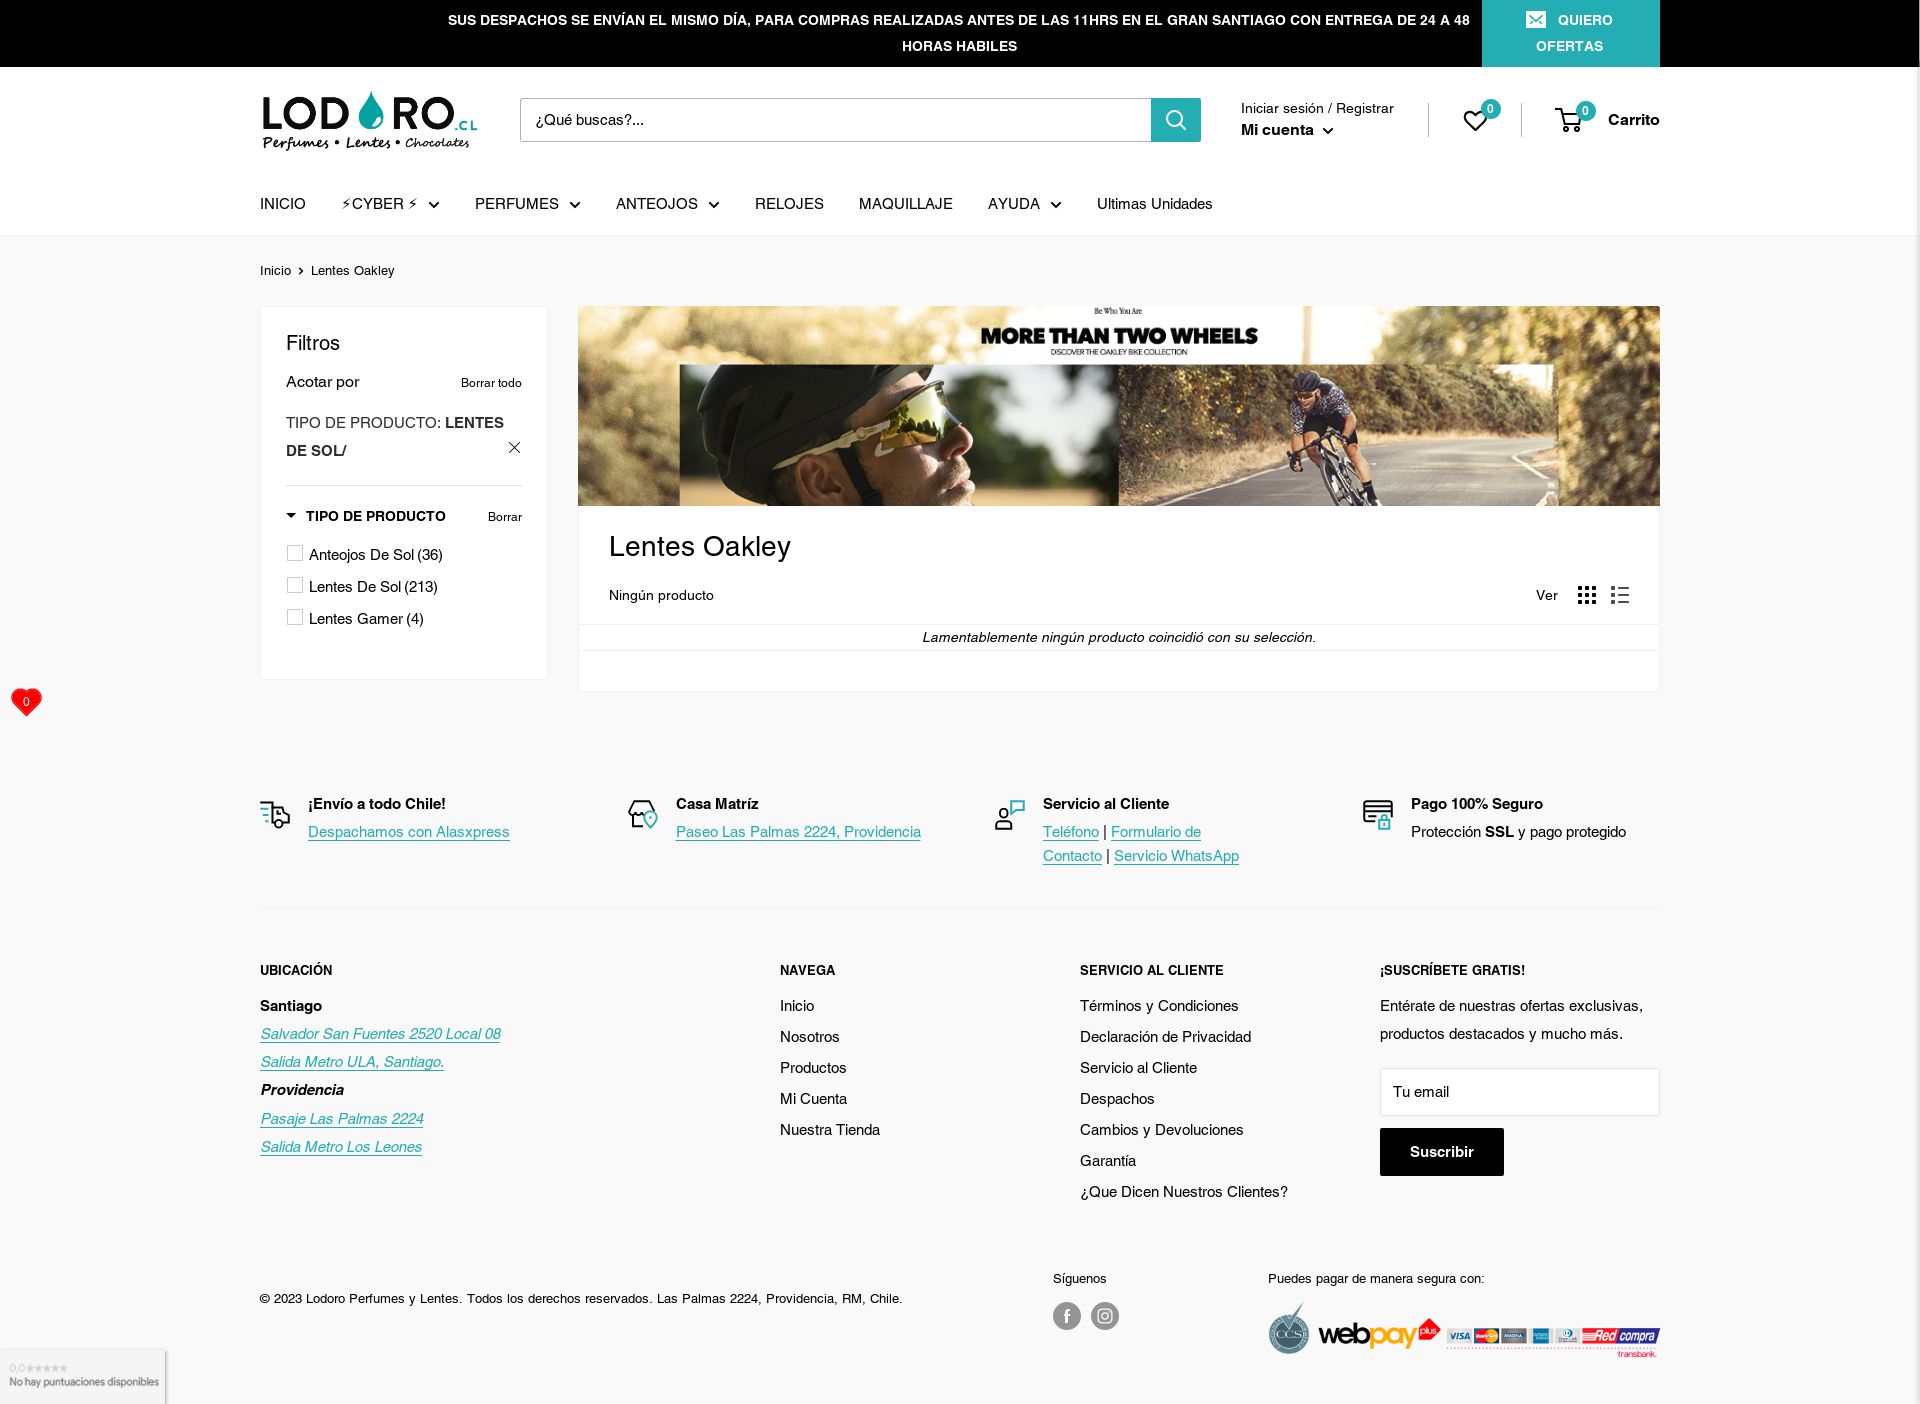Click the envelope icon beside Quiero Ofertas
1920x1404 pixels.
point(1536,20)
